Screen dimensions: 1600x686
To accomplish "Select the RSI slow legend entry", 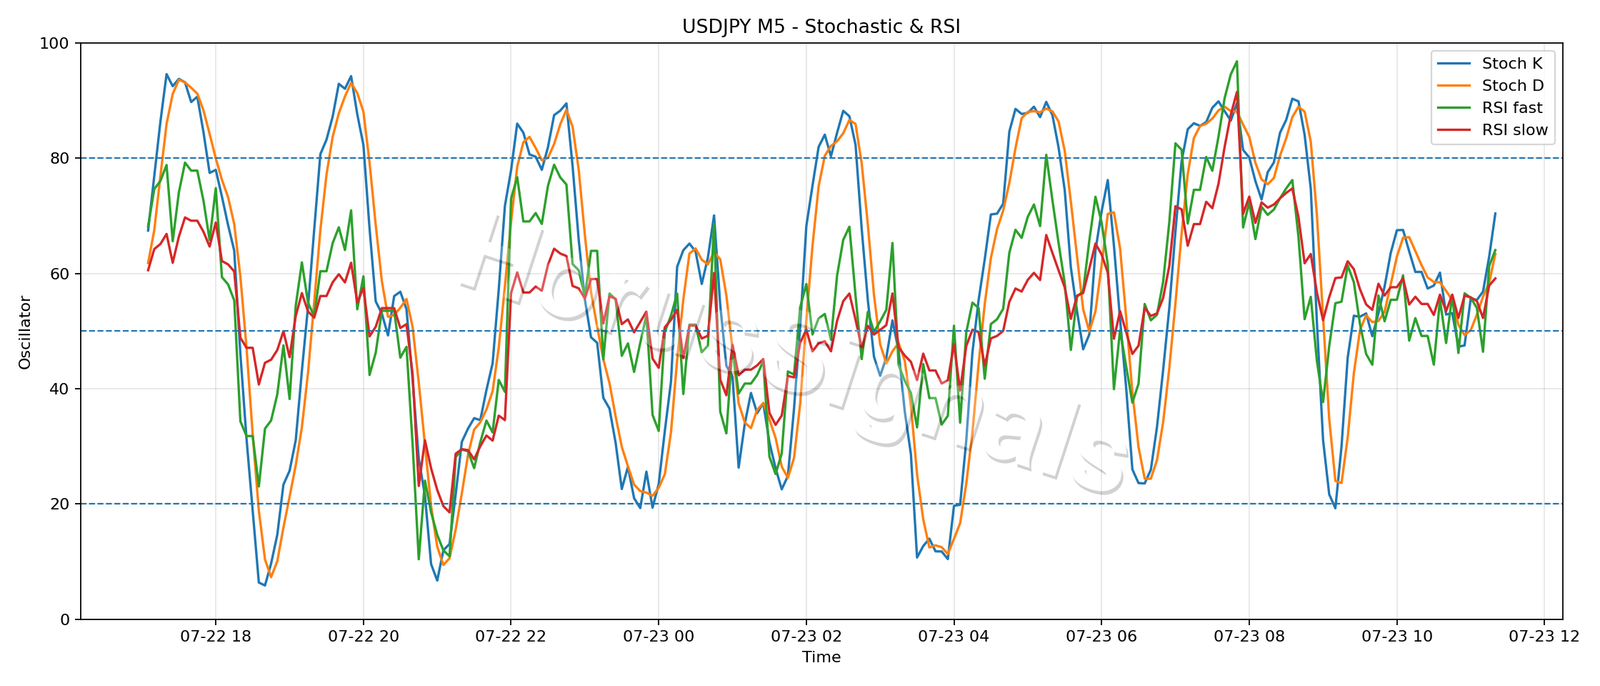I will click(1491, 130).
